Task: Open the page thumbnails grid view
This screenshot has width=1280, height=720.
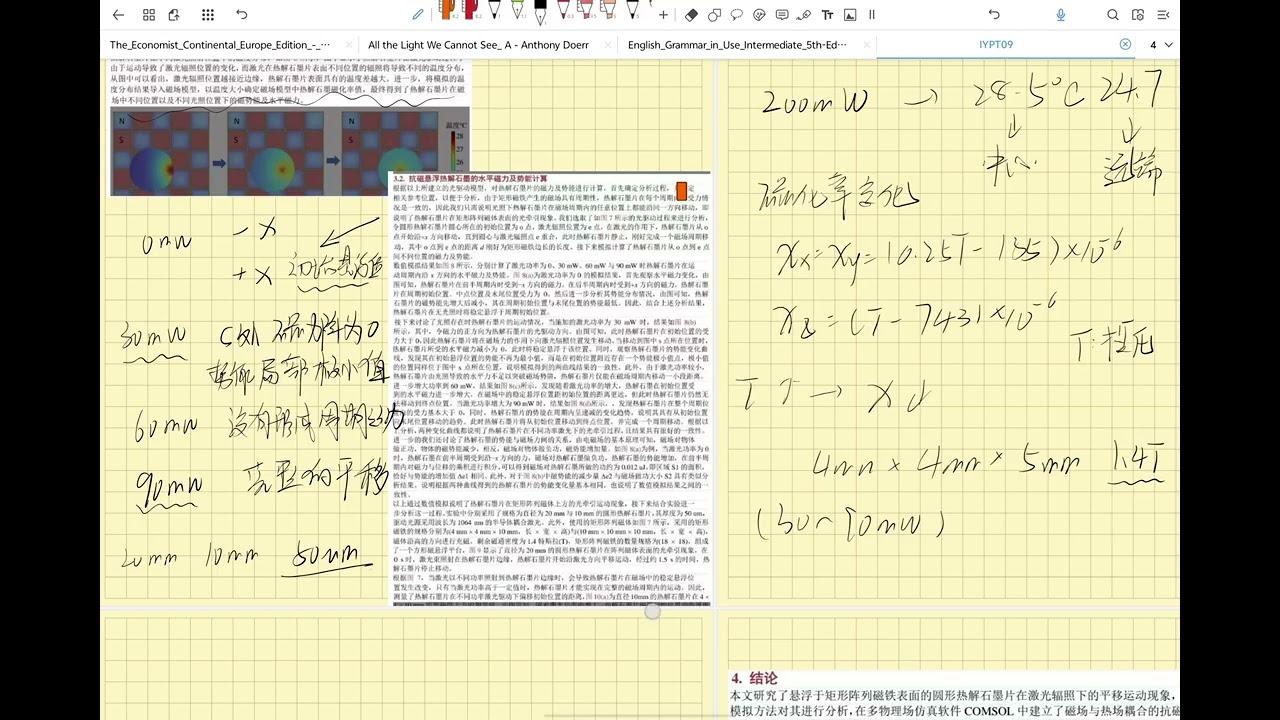Action: coord(149,15)
